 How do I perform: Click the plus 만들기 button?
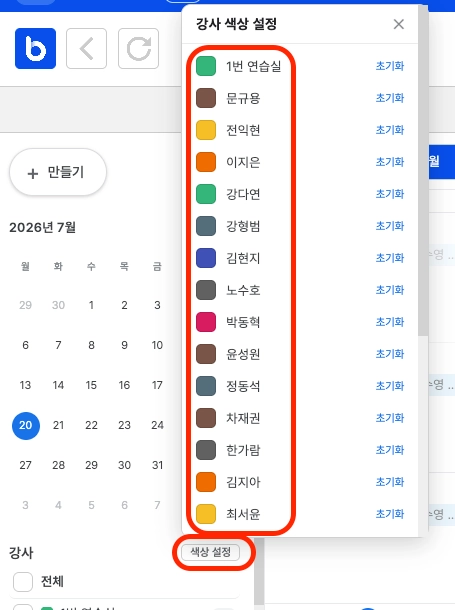click(58, 172)
